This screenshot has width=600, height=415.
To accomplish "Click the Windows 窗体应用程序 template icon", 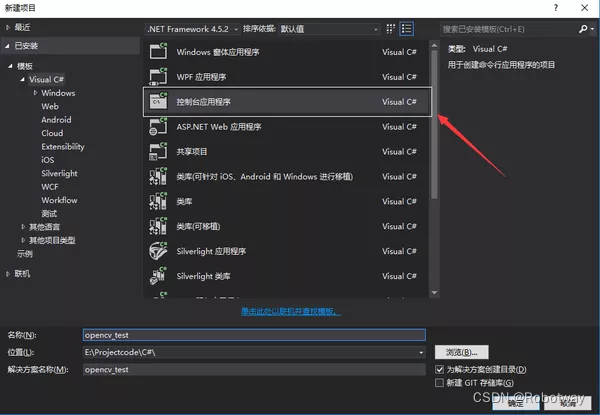I will 158,51.
